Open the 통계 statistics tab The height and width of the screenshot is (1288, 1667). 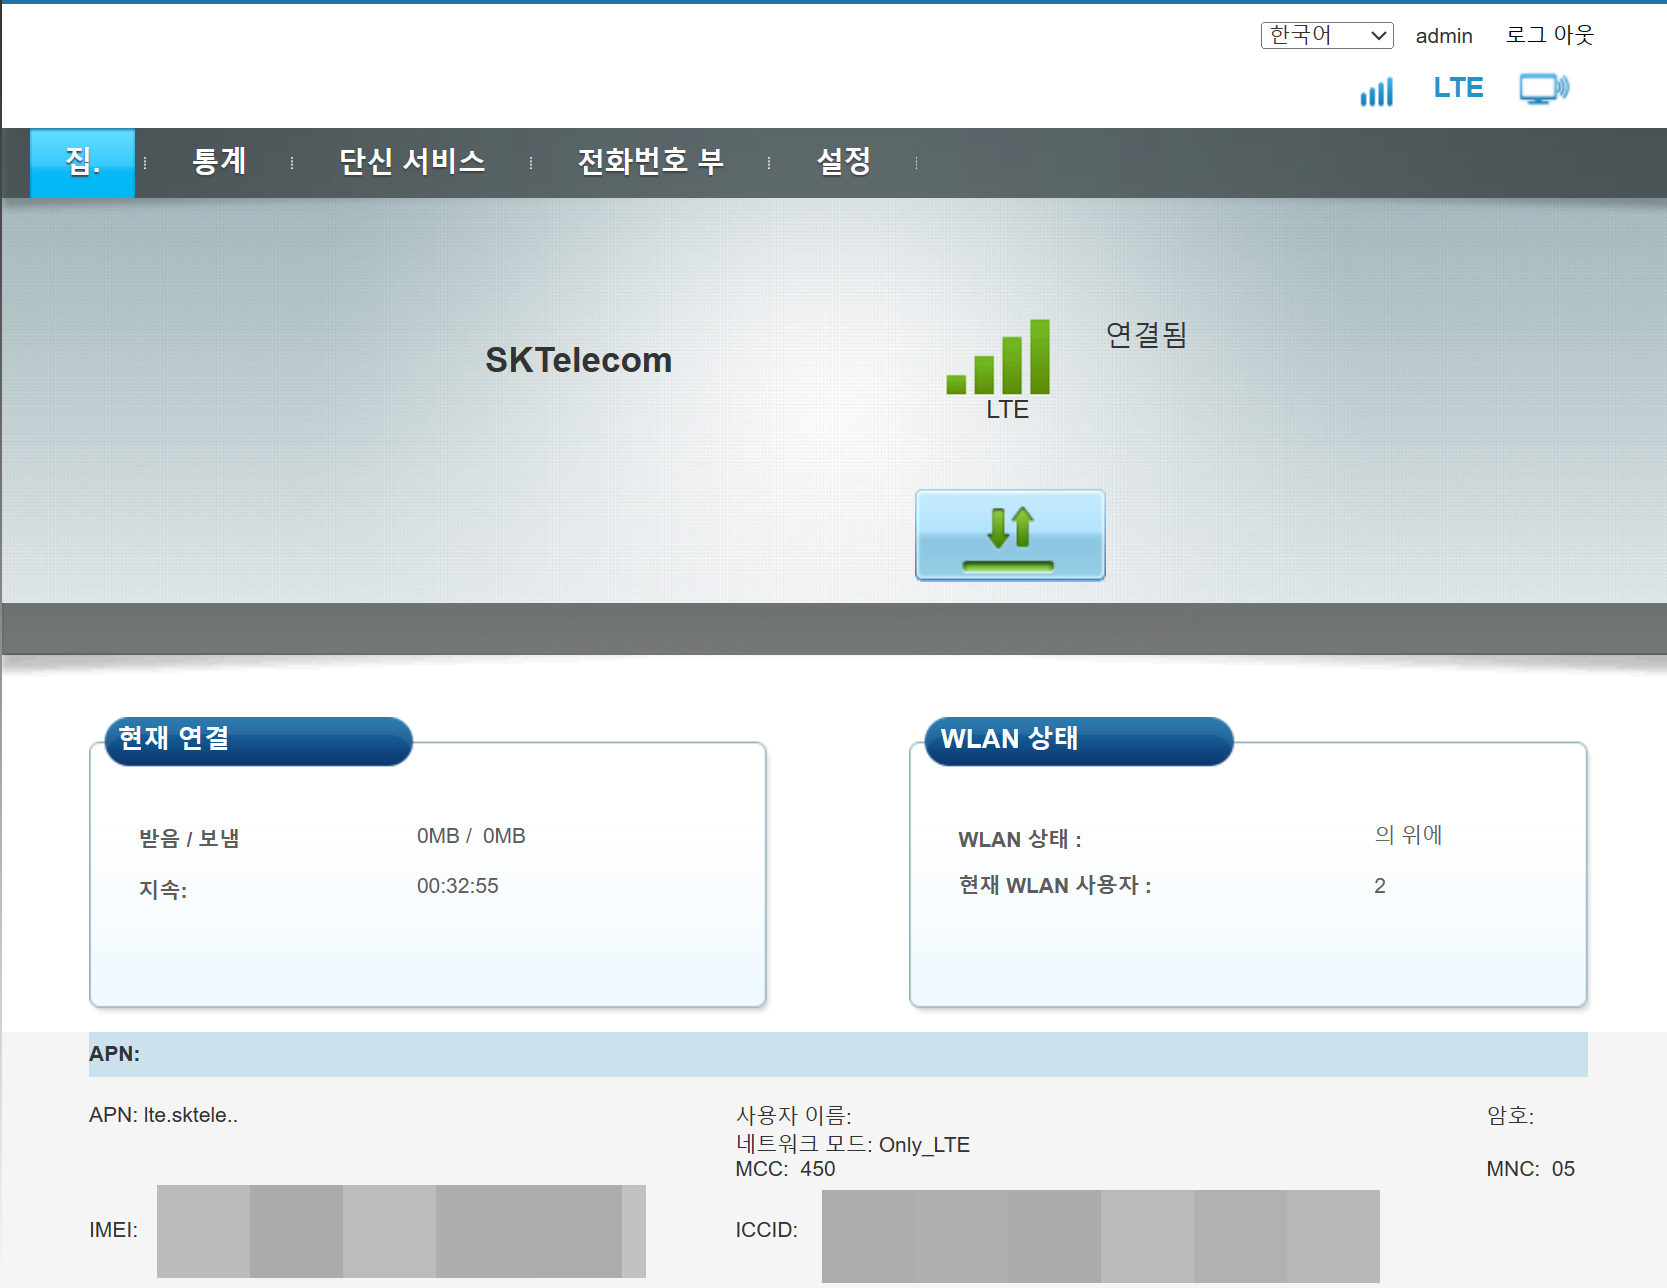(219, 161)
